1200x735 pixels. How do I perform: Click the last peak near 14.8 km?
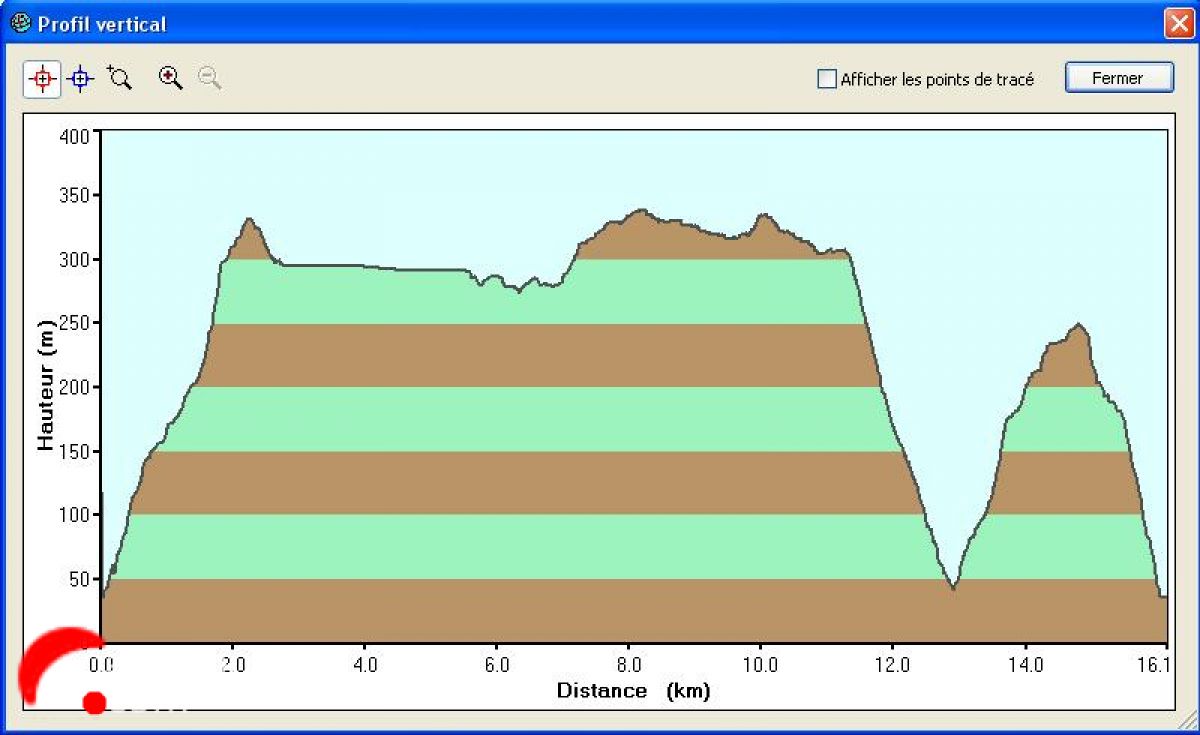(1078, 325)
